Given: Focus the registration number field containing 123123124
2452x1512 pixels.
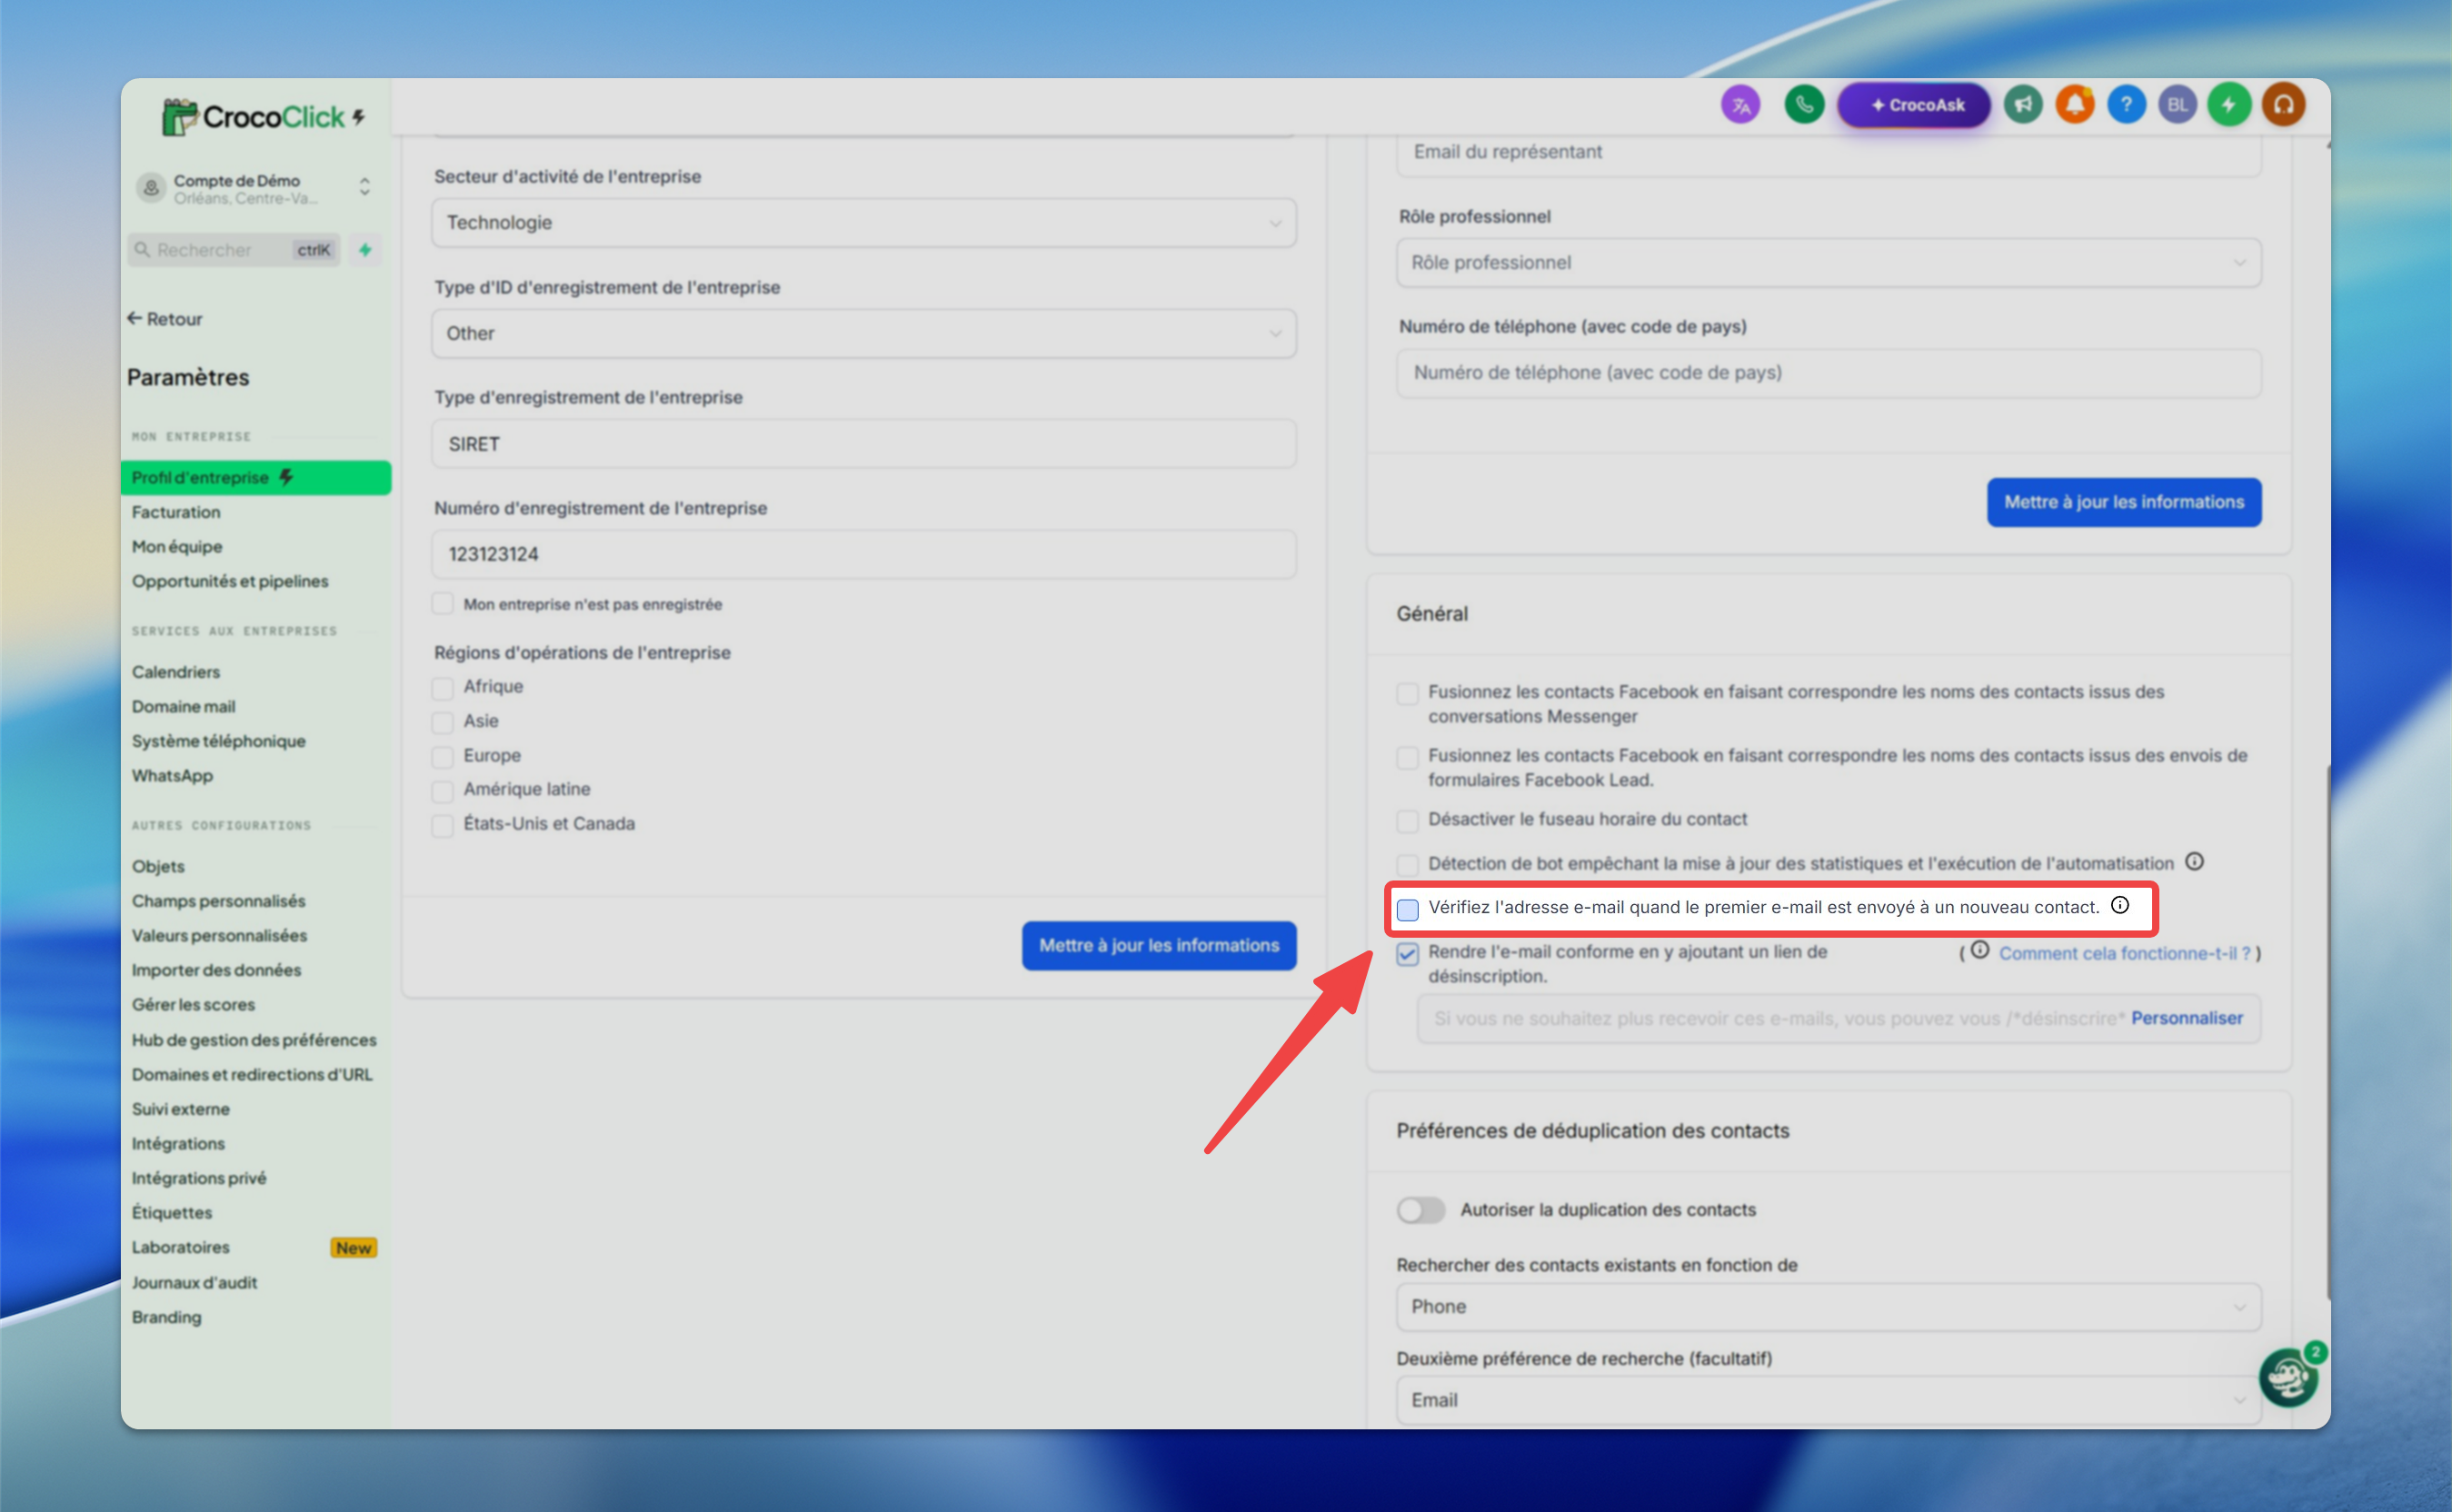Looking at the screenshot, I should (864, 555).
